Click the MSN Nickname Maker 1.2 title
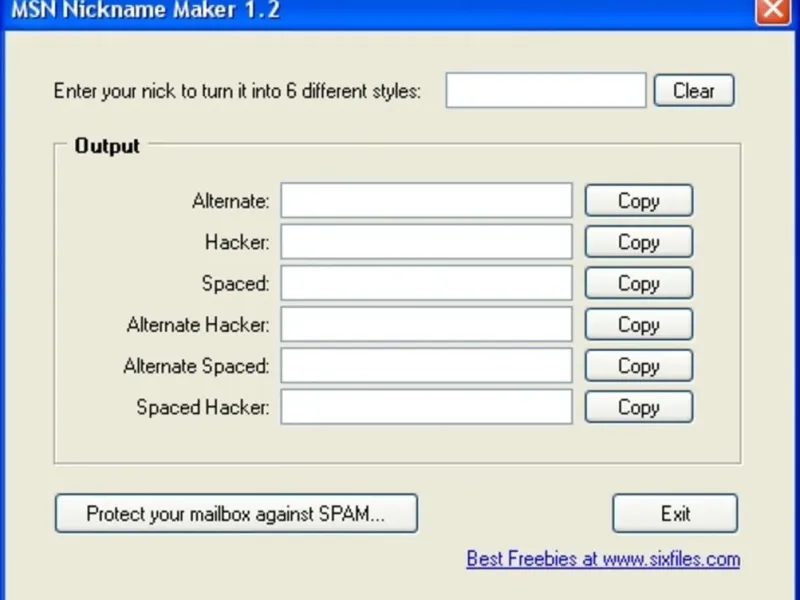Image resolution: width=800 pixels, height=600 pixels. [145, 10]
